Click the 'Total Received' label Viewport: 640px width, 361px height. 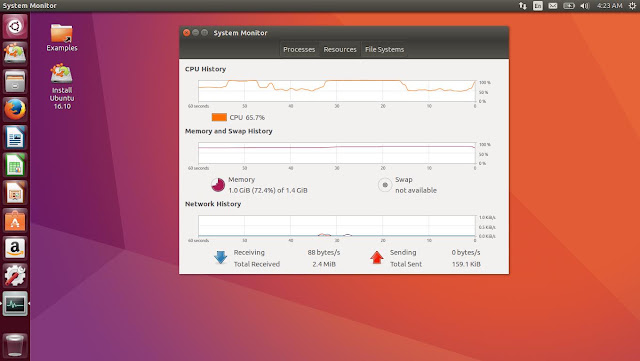click(x=256, y=264)
